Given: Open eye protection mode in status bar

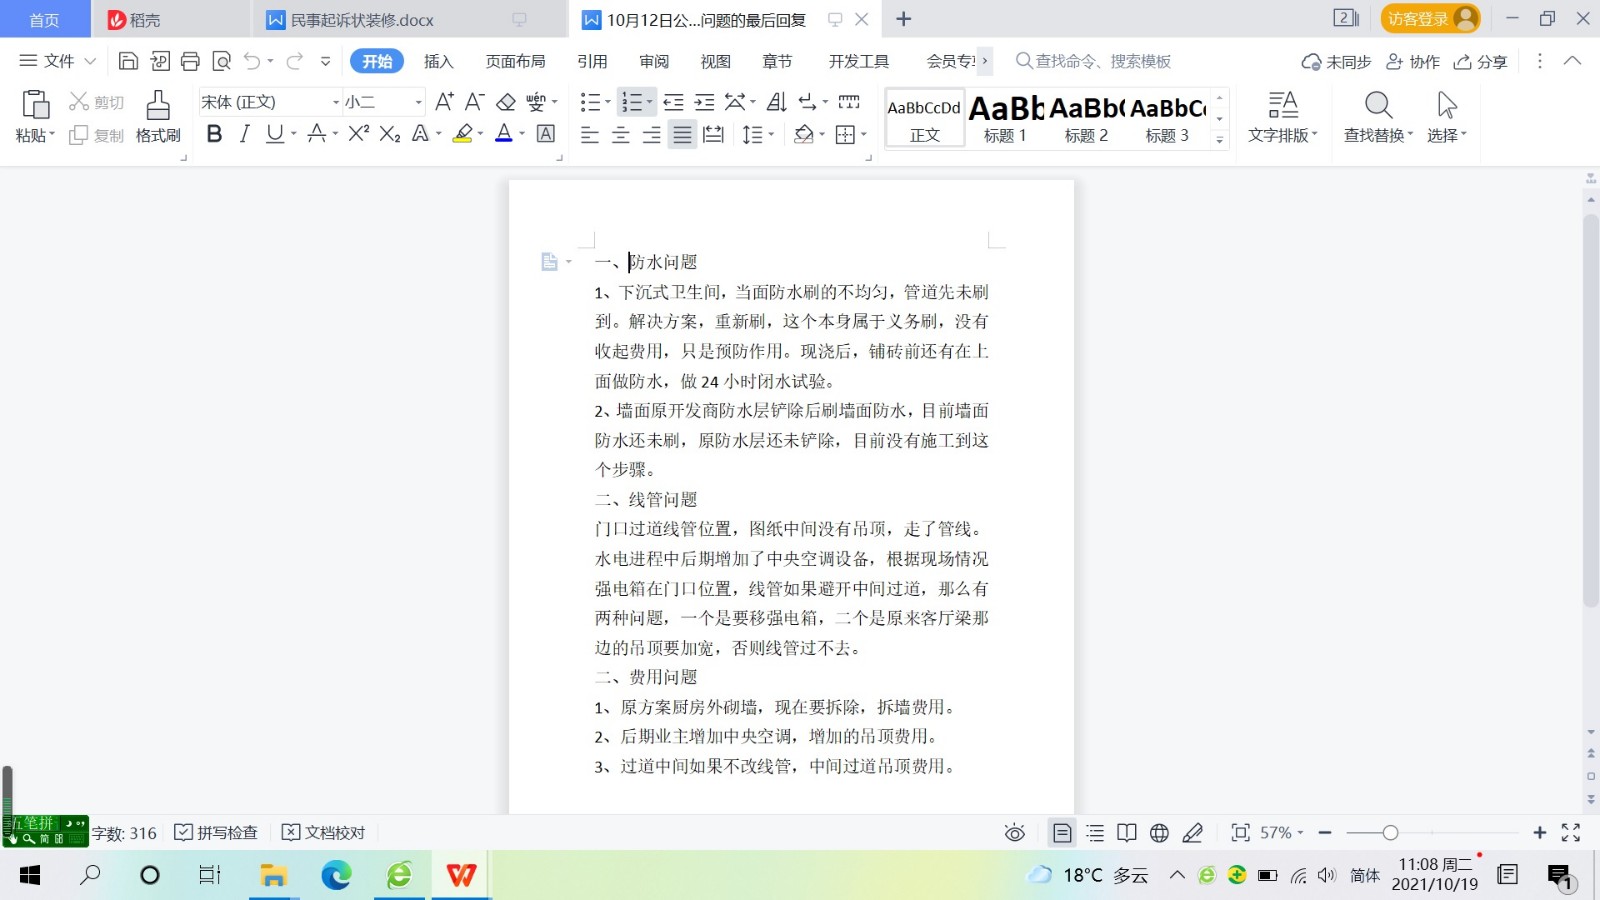Looking at the screenshot, I should coord(1014,833).
